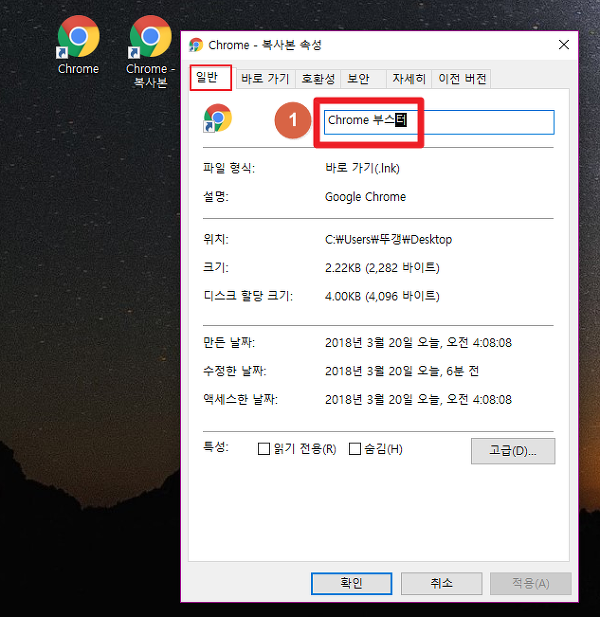
Task: Click the 취소 button
Action: 441,583
